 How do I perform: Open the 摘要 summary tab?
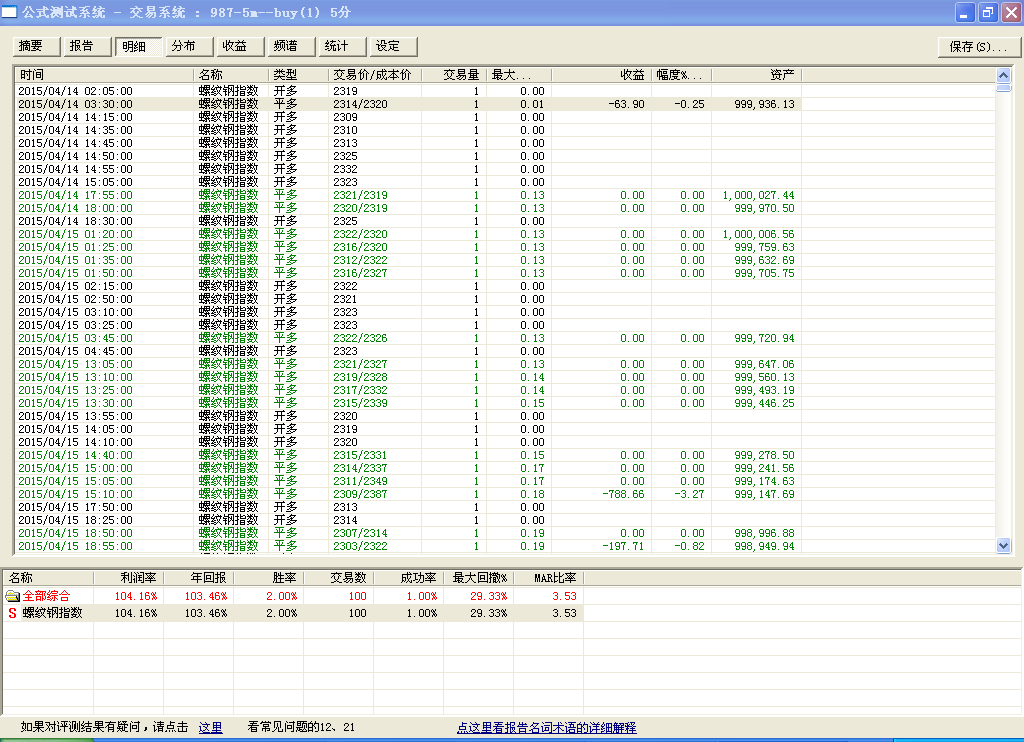click(x=37, y=46)
